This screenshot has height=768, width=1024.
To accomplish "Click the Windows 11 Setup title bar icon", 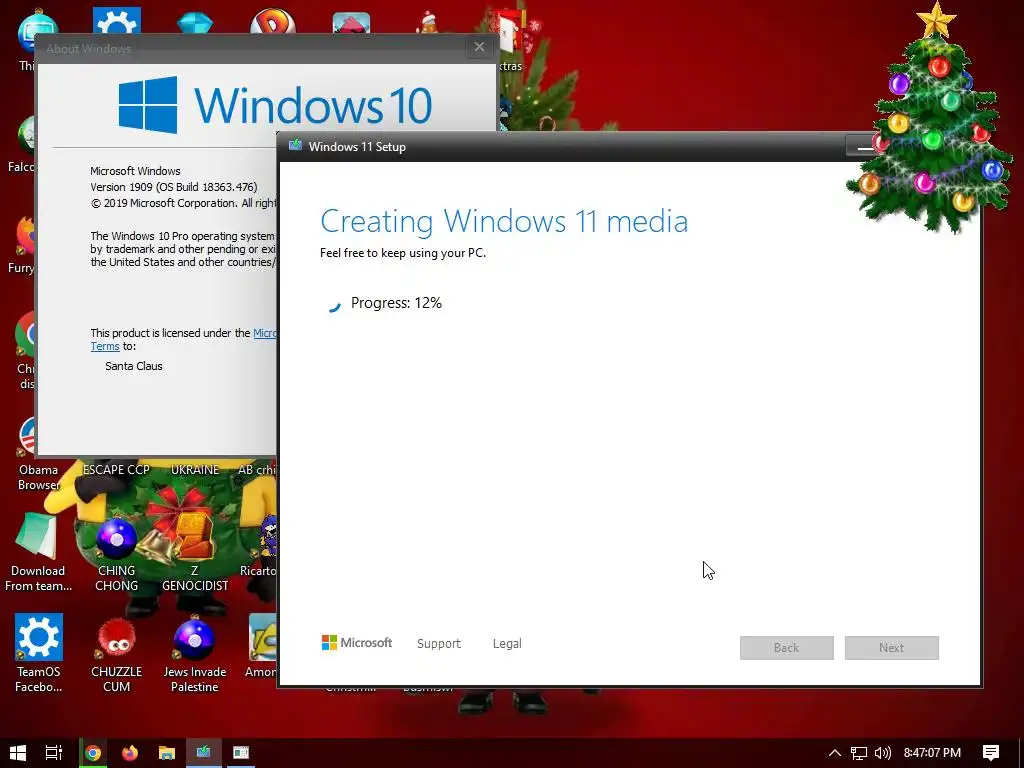I will click(295, 145).
